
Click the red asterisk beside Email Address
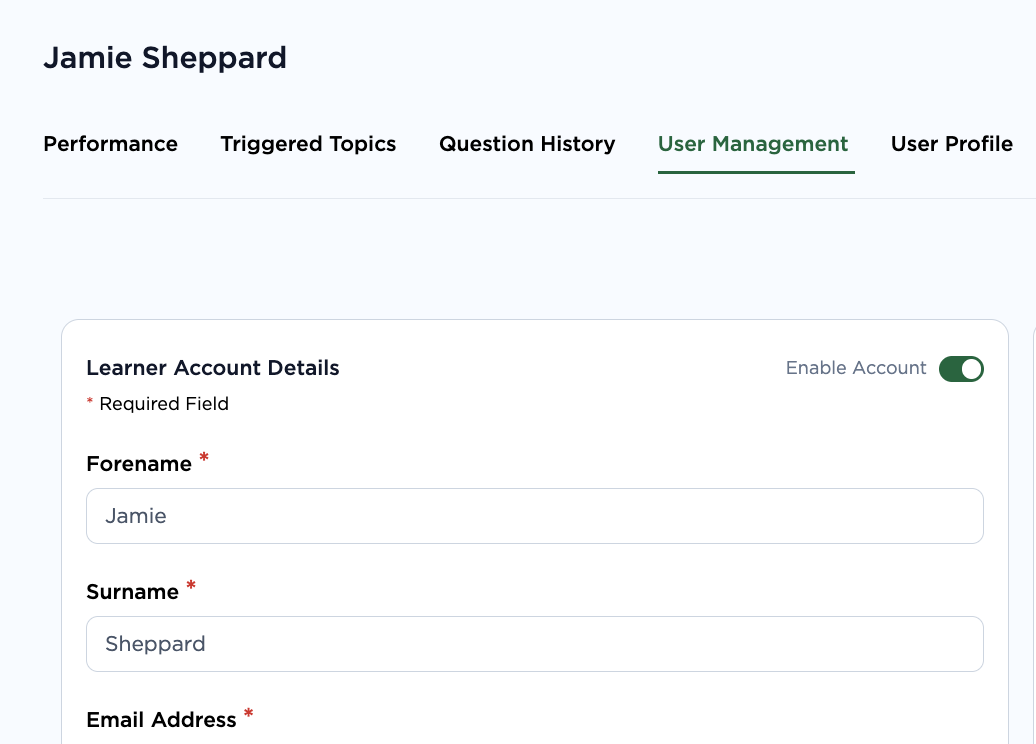tap(249, 715)
